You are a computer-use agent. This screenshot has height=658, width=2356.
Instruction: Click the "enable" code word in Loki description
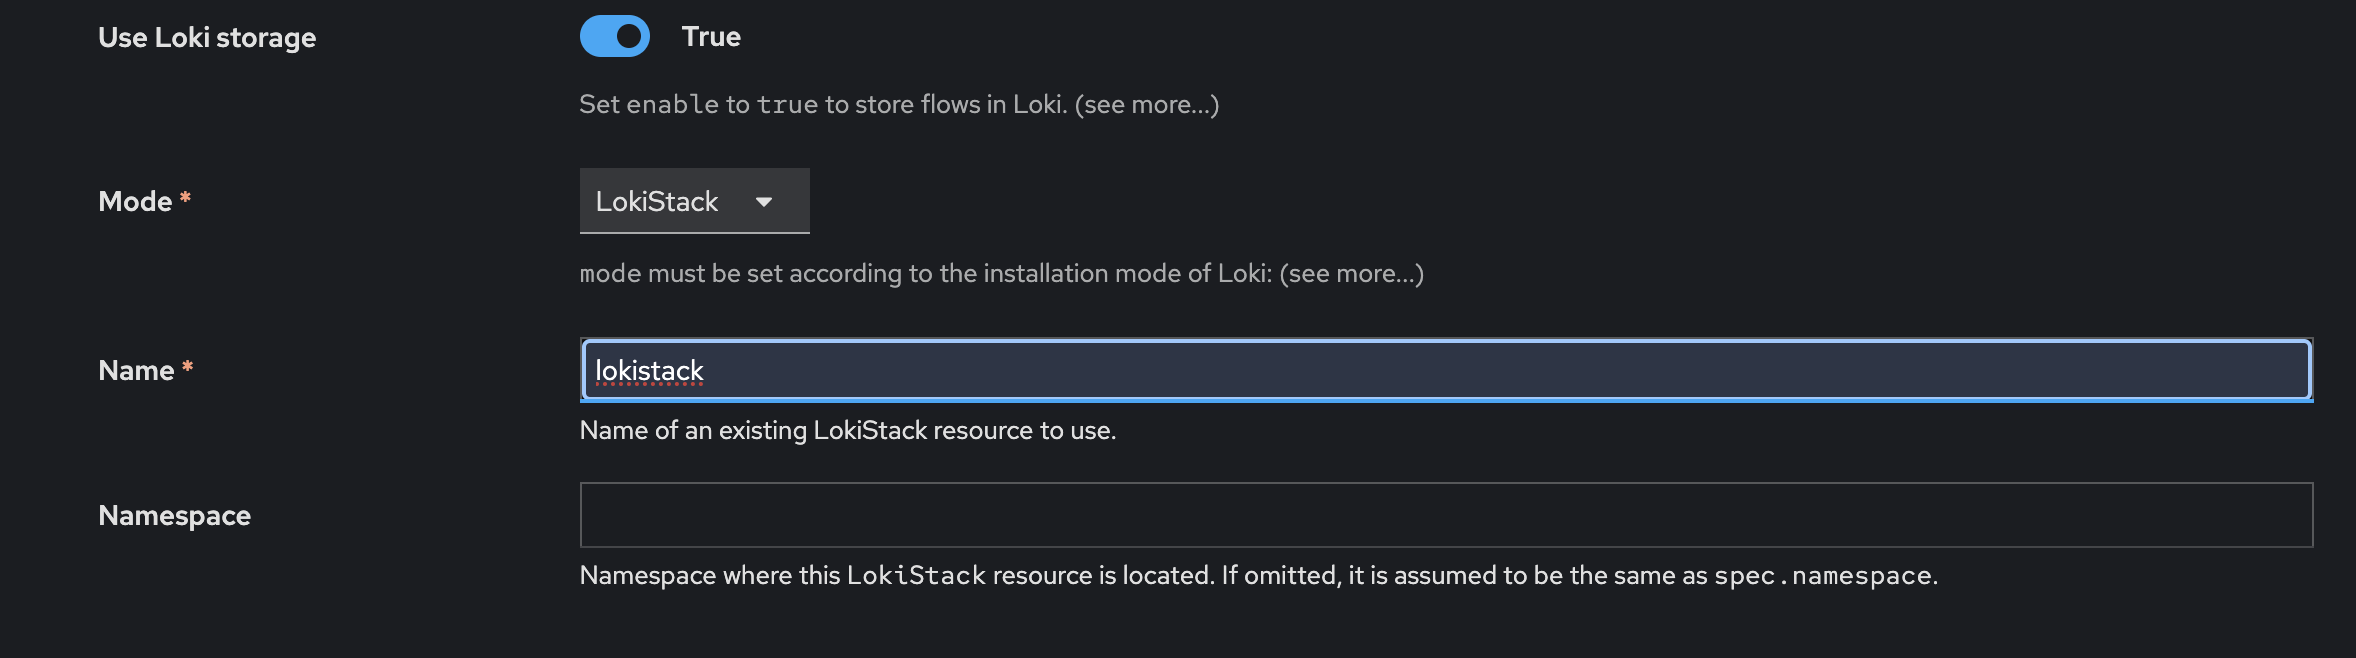click(x=672, y=105)
